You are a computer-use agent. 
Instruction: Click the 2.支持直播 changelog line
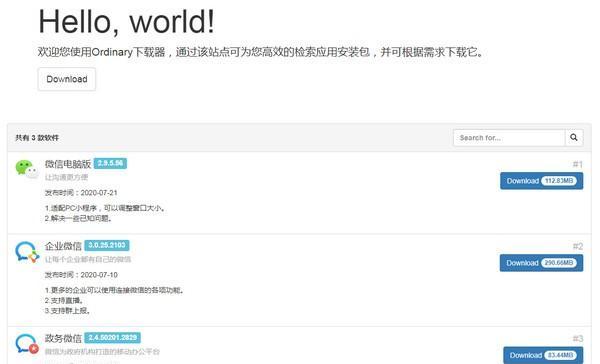64,300
